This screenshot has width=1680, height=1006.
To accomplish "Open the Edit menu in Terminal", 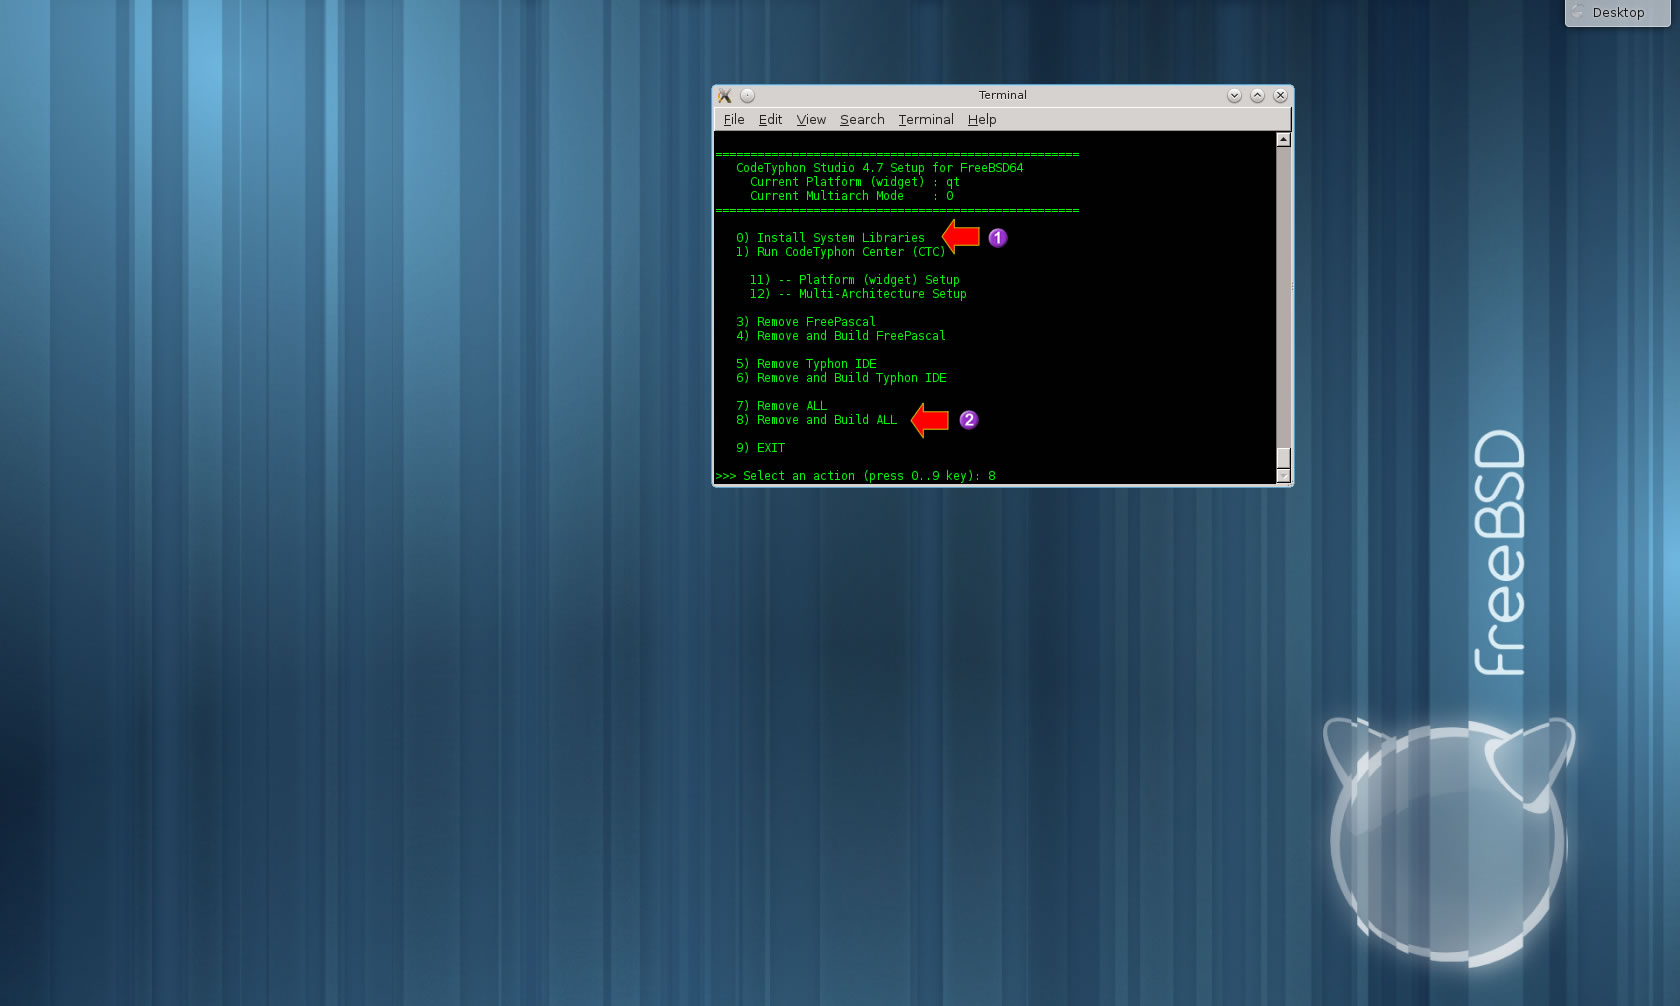I will pyautogui.click(x=770, y=119).
